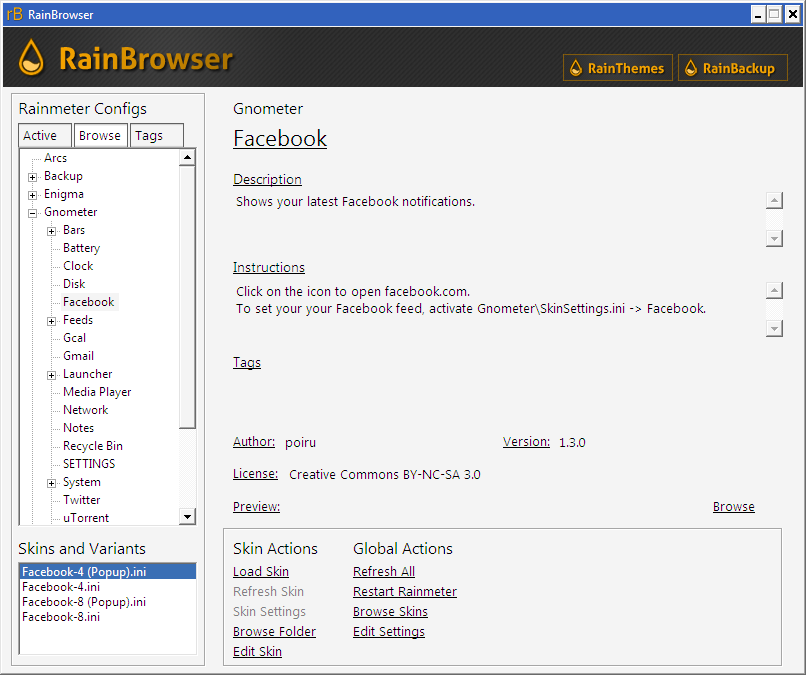Click the Load Skin link
The height and width of the screenshot is (675, 806).
click(261, 572)
